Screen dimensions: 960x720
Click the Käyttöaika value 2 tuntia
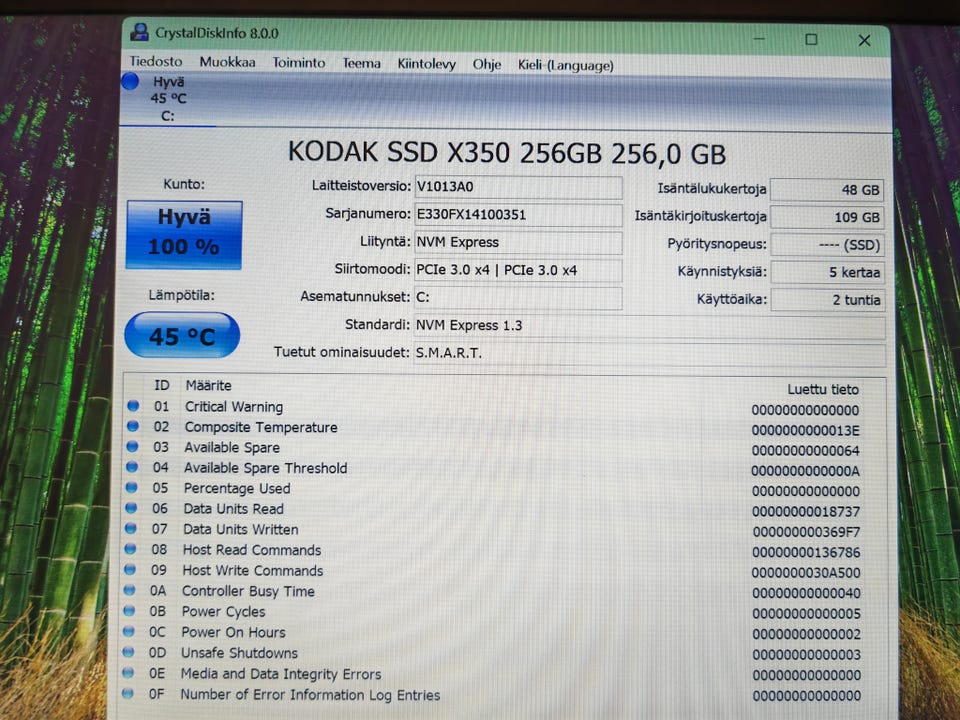click(827, 300)
